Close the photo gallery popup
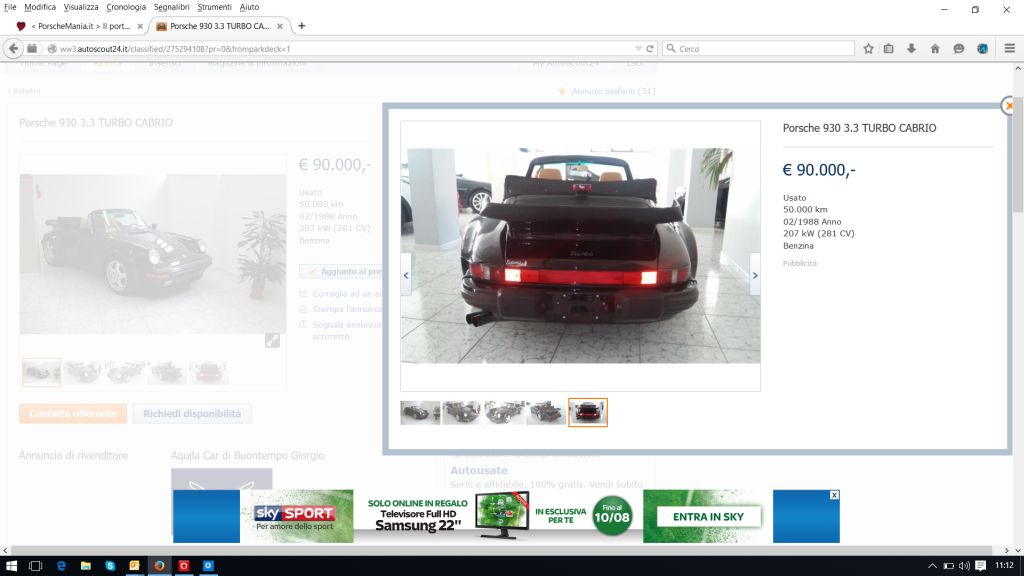 [x=1009, y=105]
